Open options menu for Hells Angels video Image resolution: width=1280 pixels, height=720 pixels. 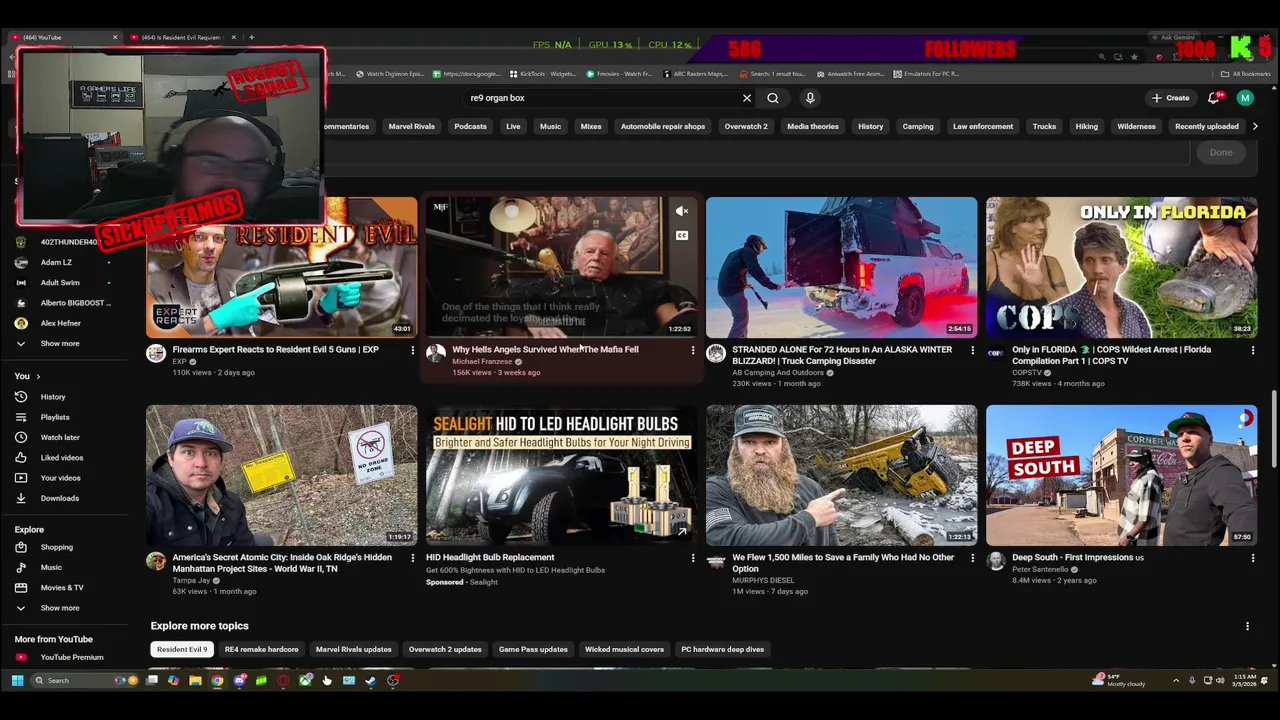click(x=692, y=350)
